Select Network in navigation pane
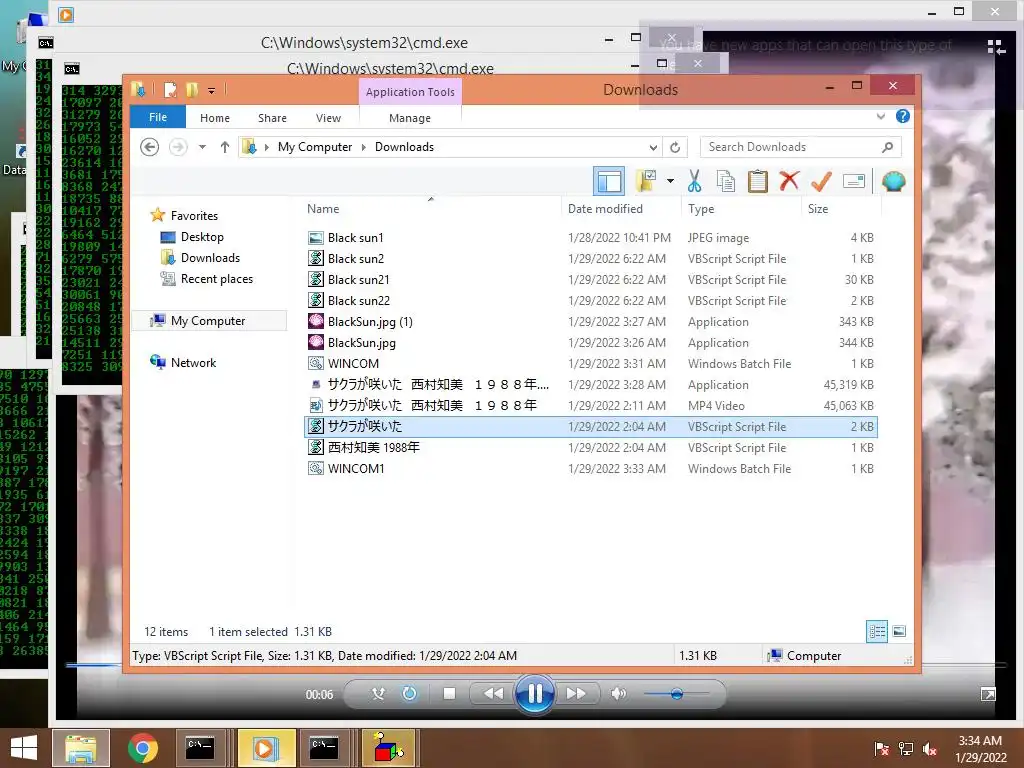Image resolution: width=1024 pixels, height=768 pixels. tap(193, 362)
